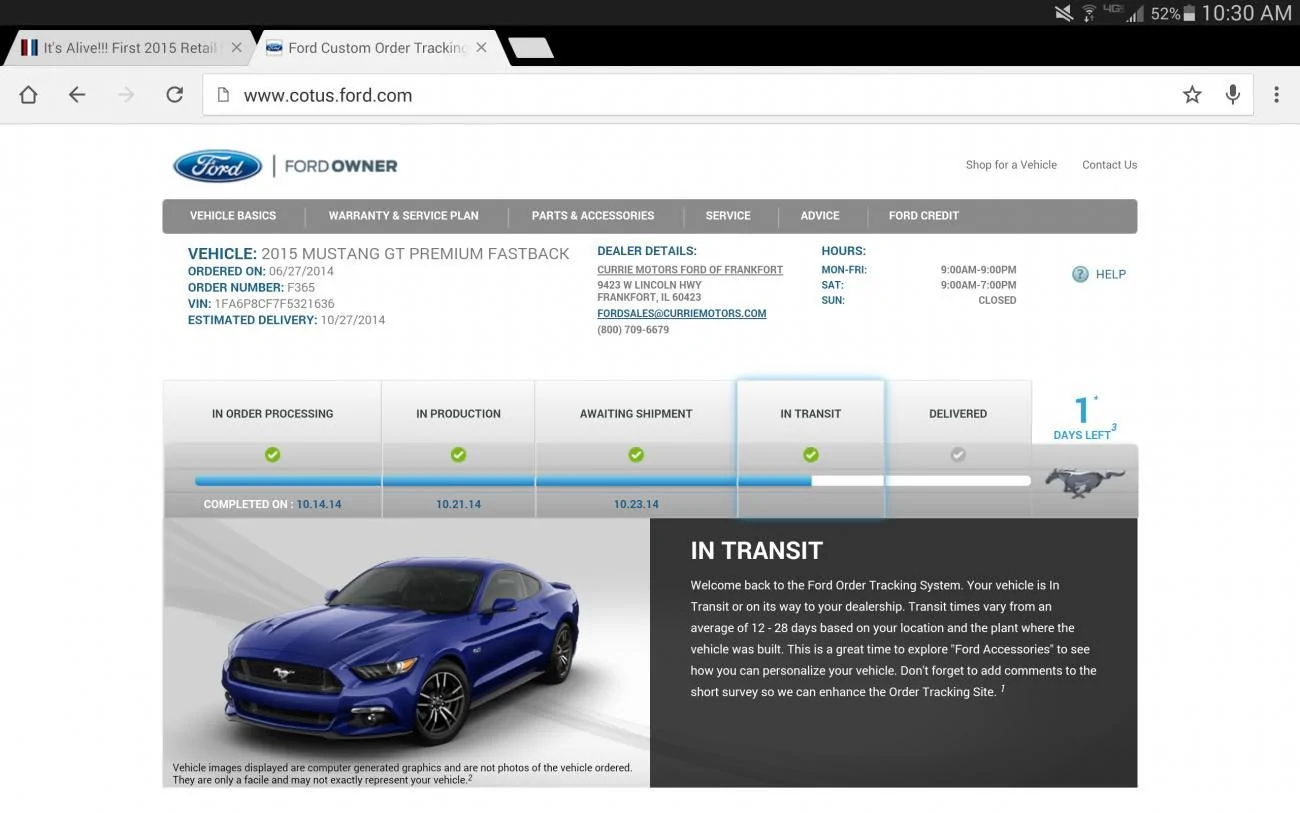Click green check under In Transit
This screenshot has width=1300, height=813.
[811, 455]
